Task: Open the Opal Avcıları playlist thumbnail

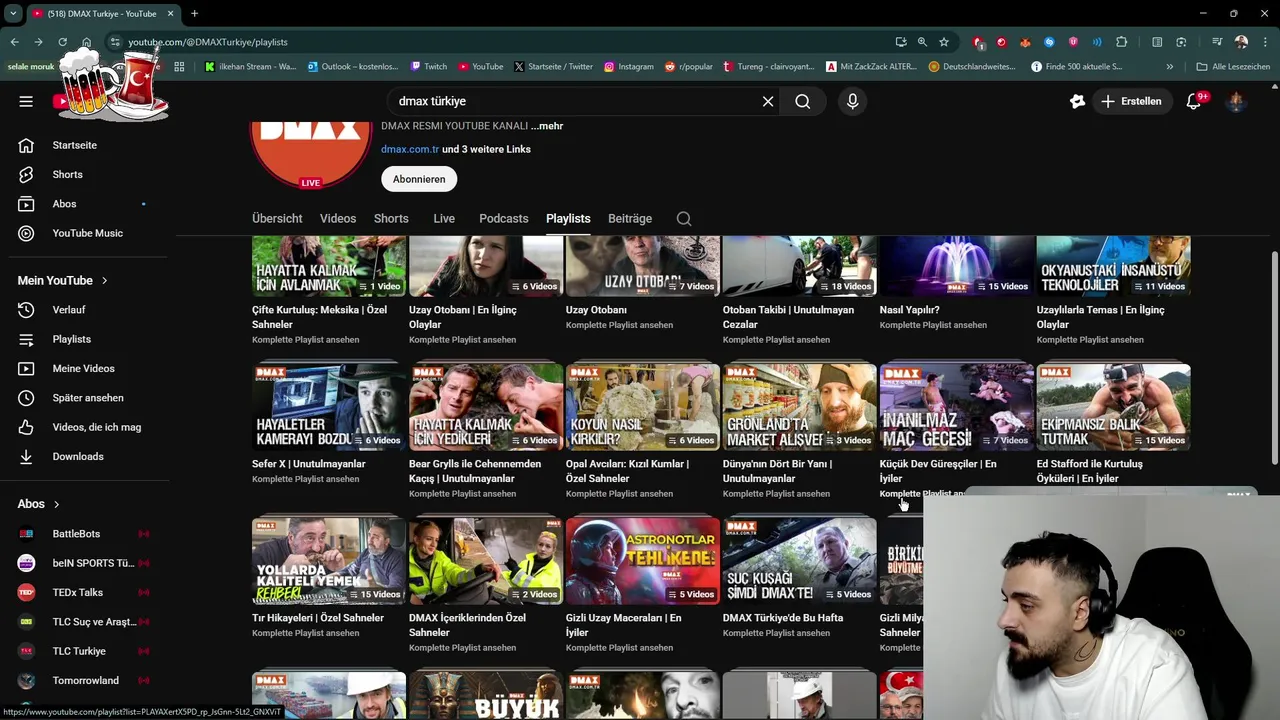Action: coord(643,408)
